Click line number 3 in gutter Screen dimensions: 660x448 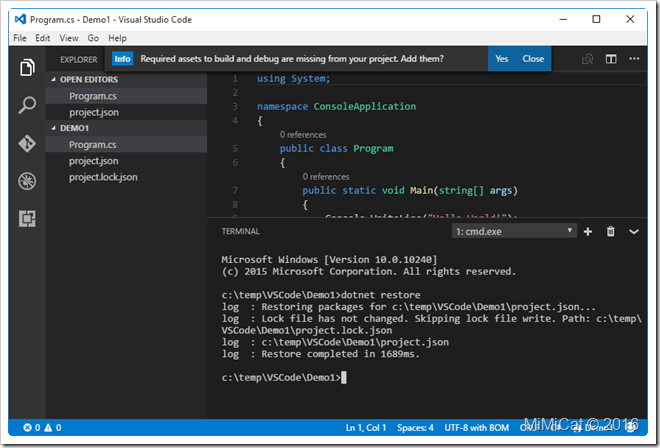click(235, 107)
